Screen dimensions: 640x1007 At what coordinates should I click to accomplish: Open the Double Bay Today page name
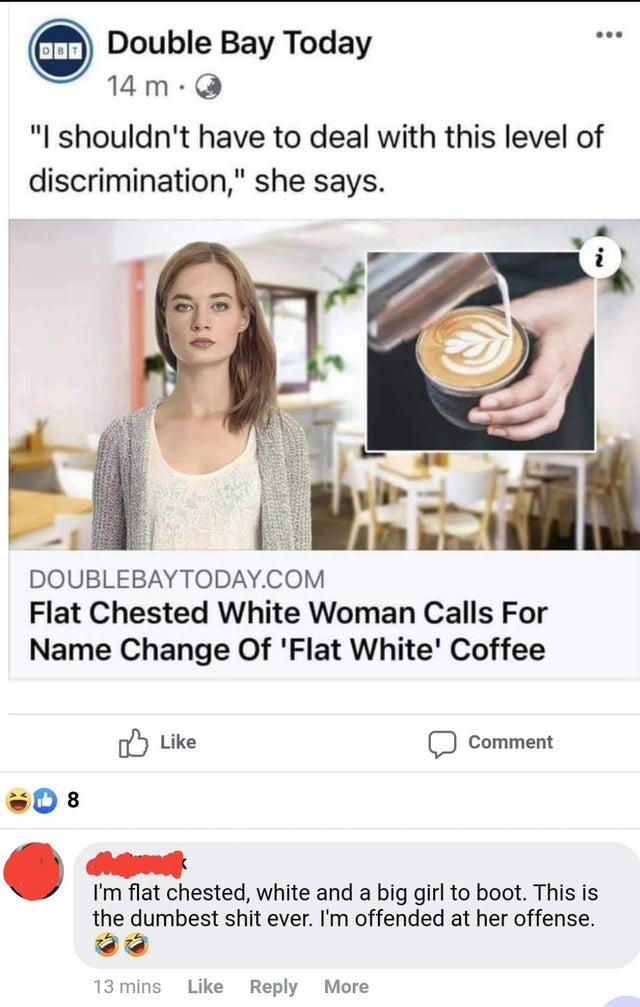(x=239, y=43)
